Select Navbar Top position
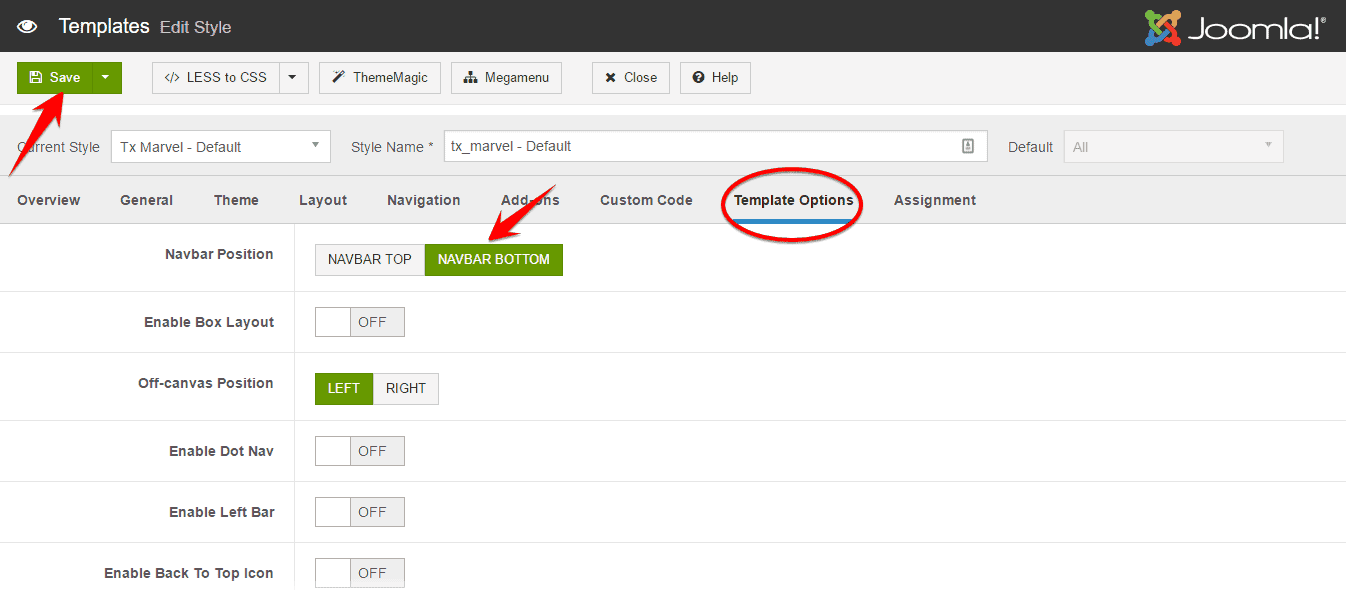Image resolution: width=1346 pixels, height=590 pixels. click(369, 259)
